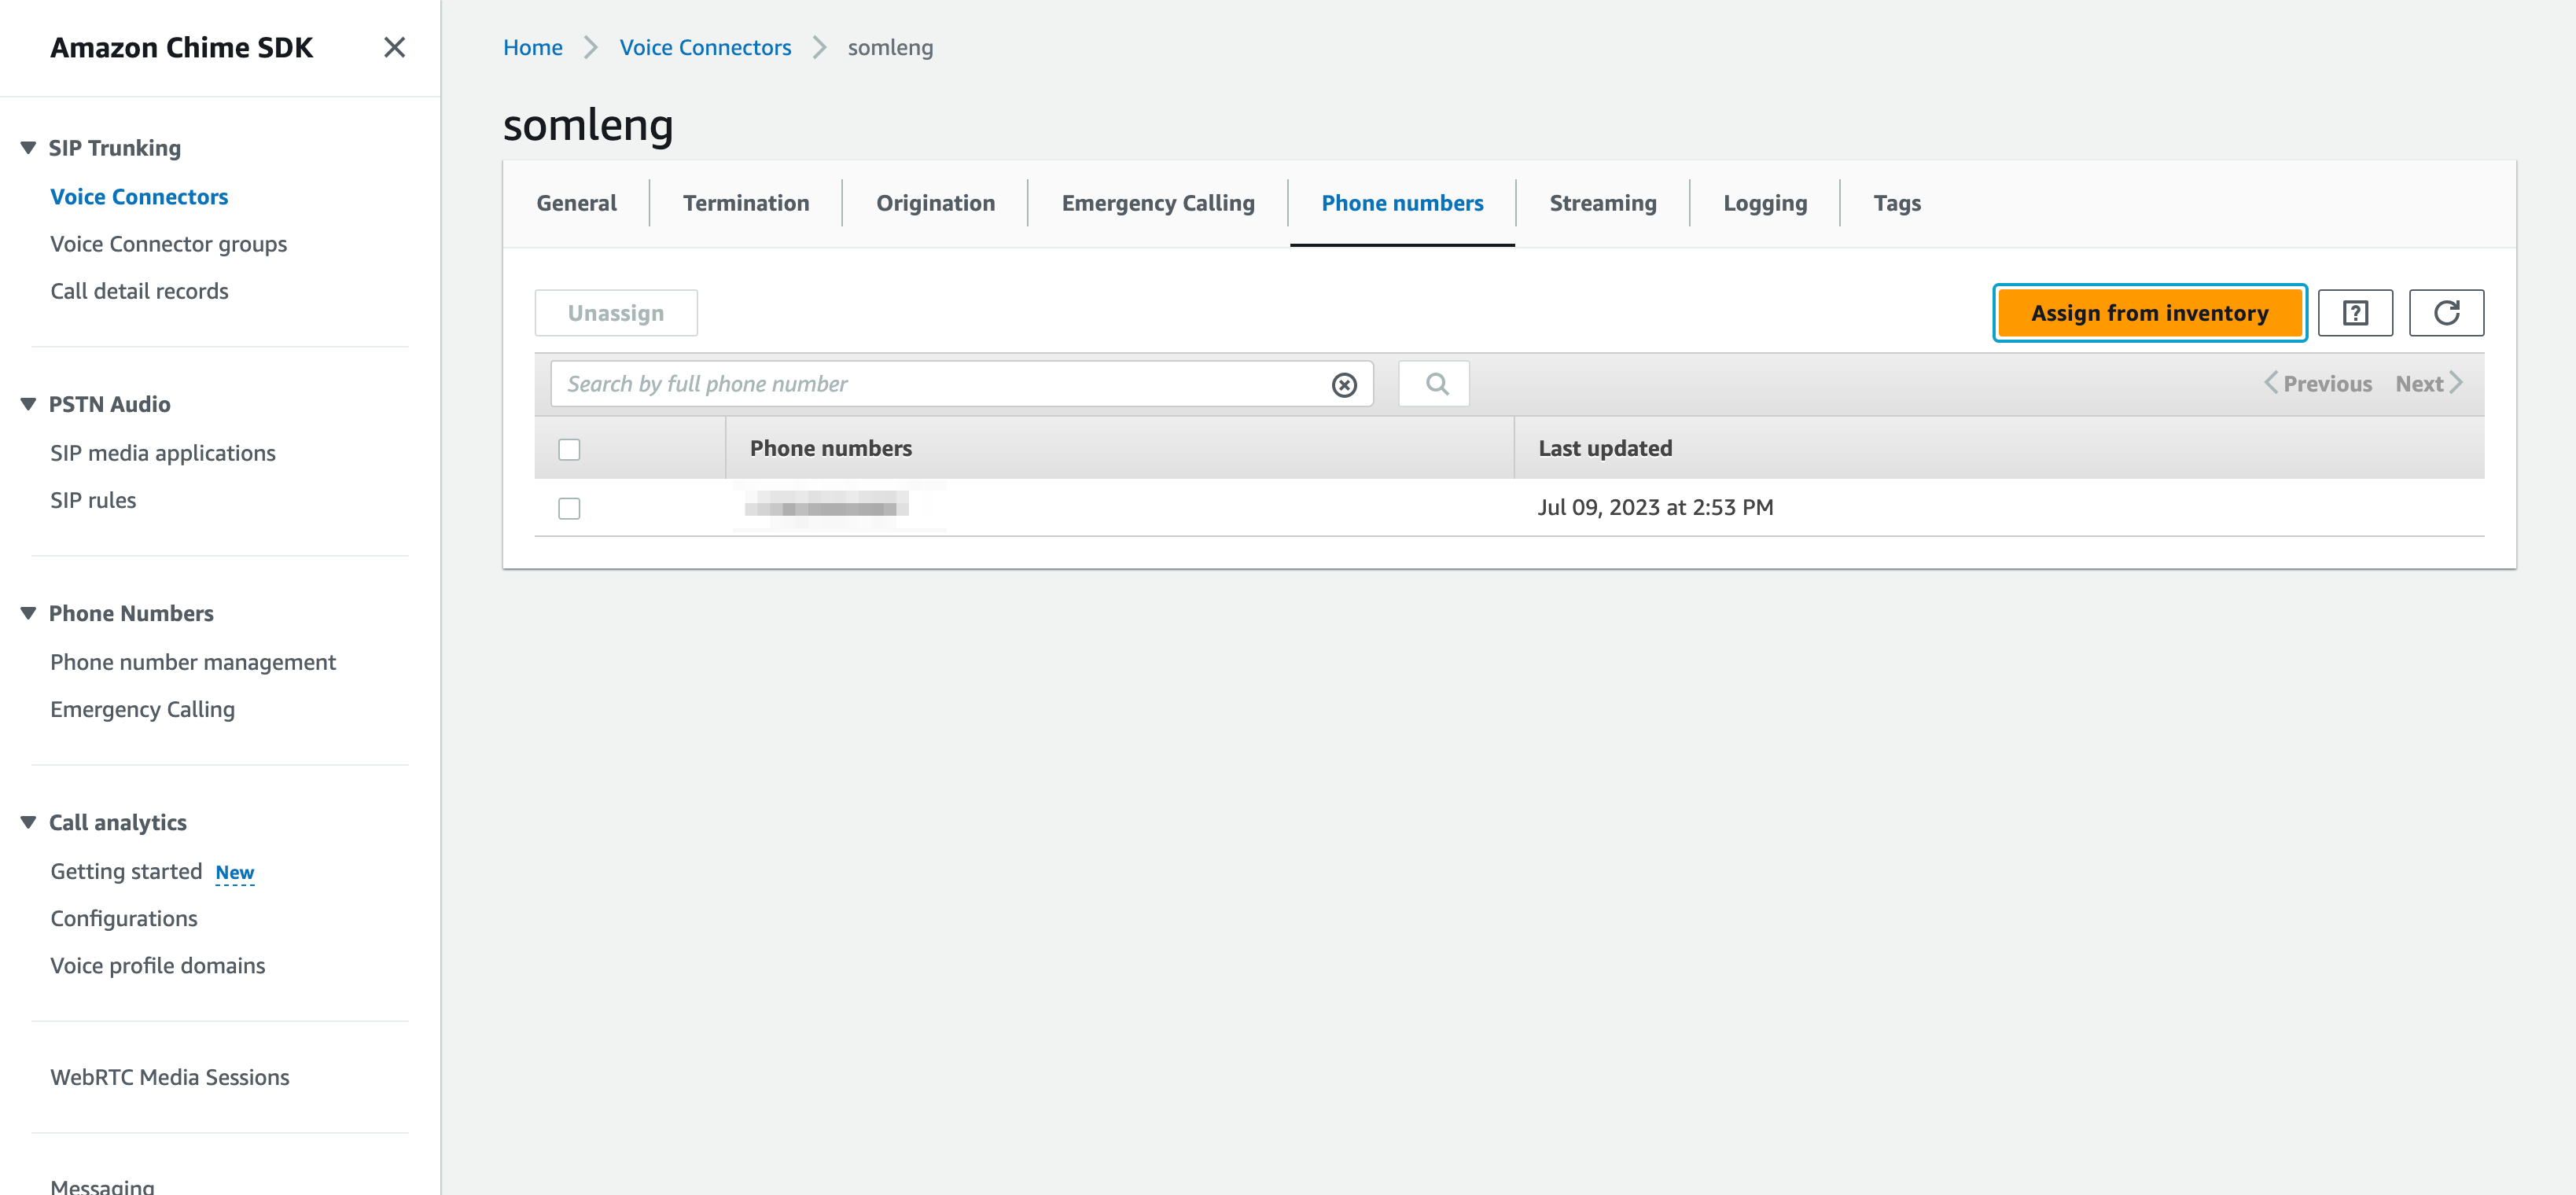
Task: Open the Streaming tab
Action: pyautogui.click(x=1602, y=203)
